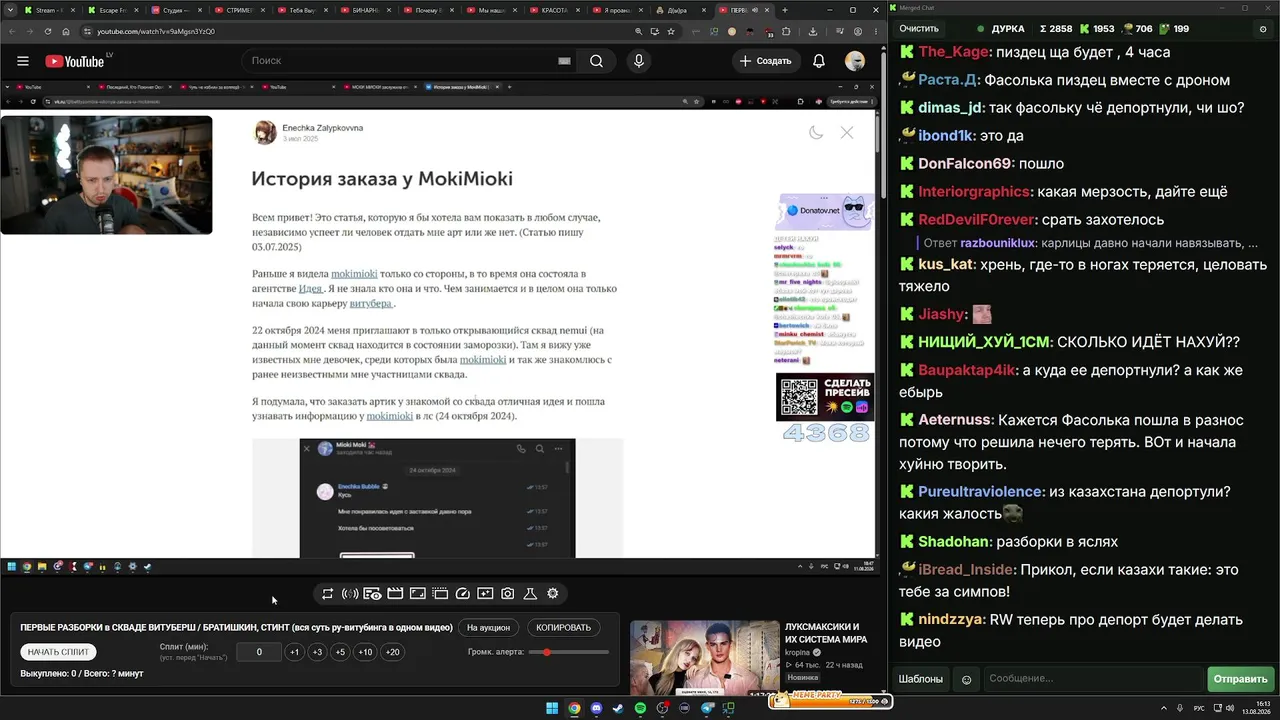The height and width of the screenshot is (720, 1280).
Task: Click the Очистить button in Merged Chat
Action: pyautogui.click(x=919, y=29)
